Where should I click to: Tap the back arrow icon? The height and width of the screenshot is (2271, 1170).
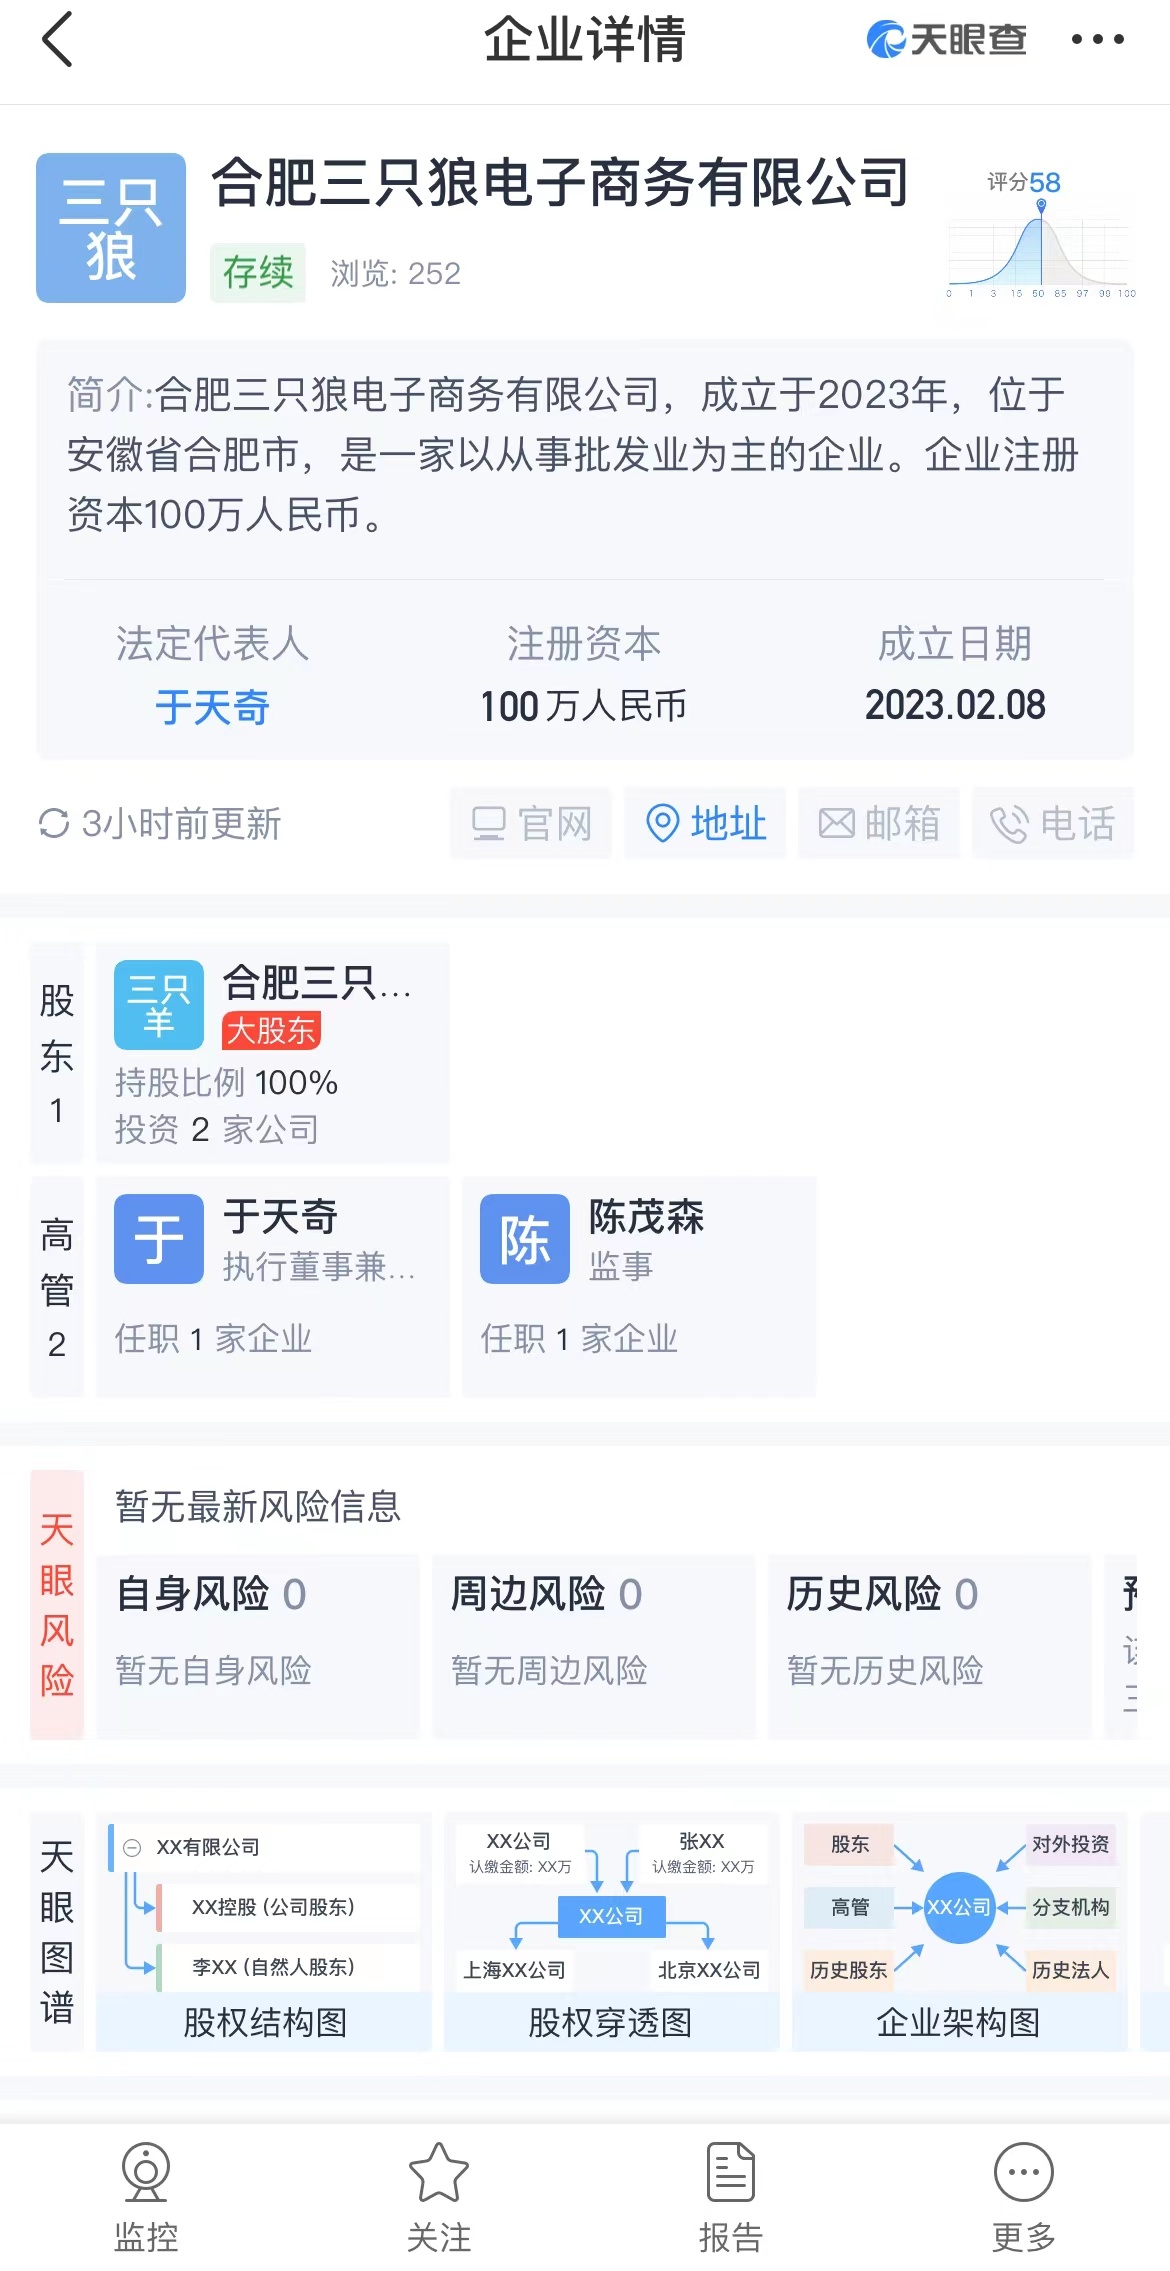pyautogui.click(x=58, y=40)
